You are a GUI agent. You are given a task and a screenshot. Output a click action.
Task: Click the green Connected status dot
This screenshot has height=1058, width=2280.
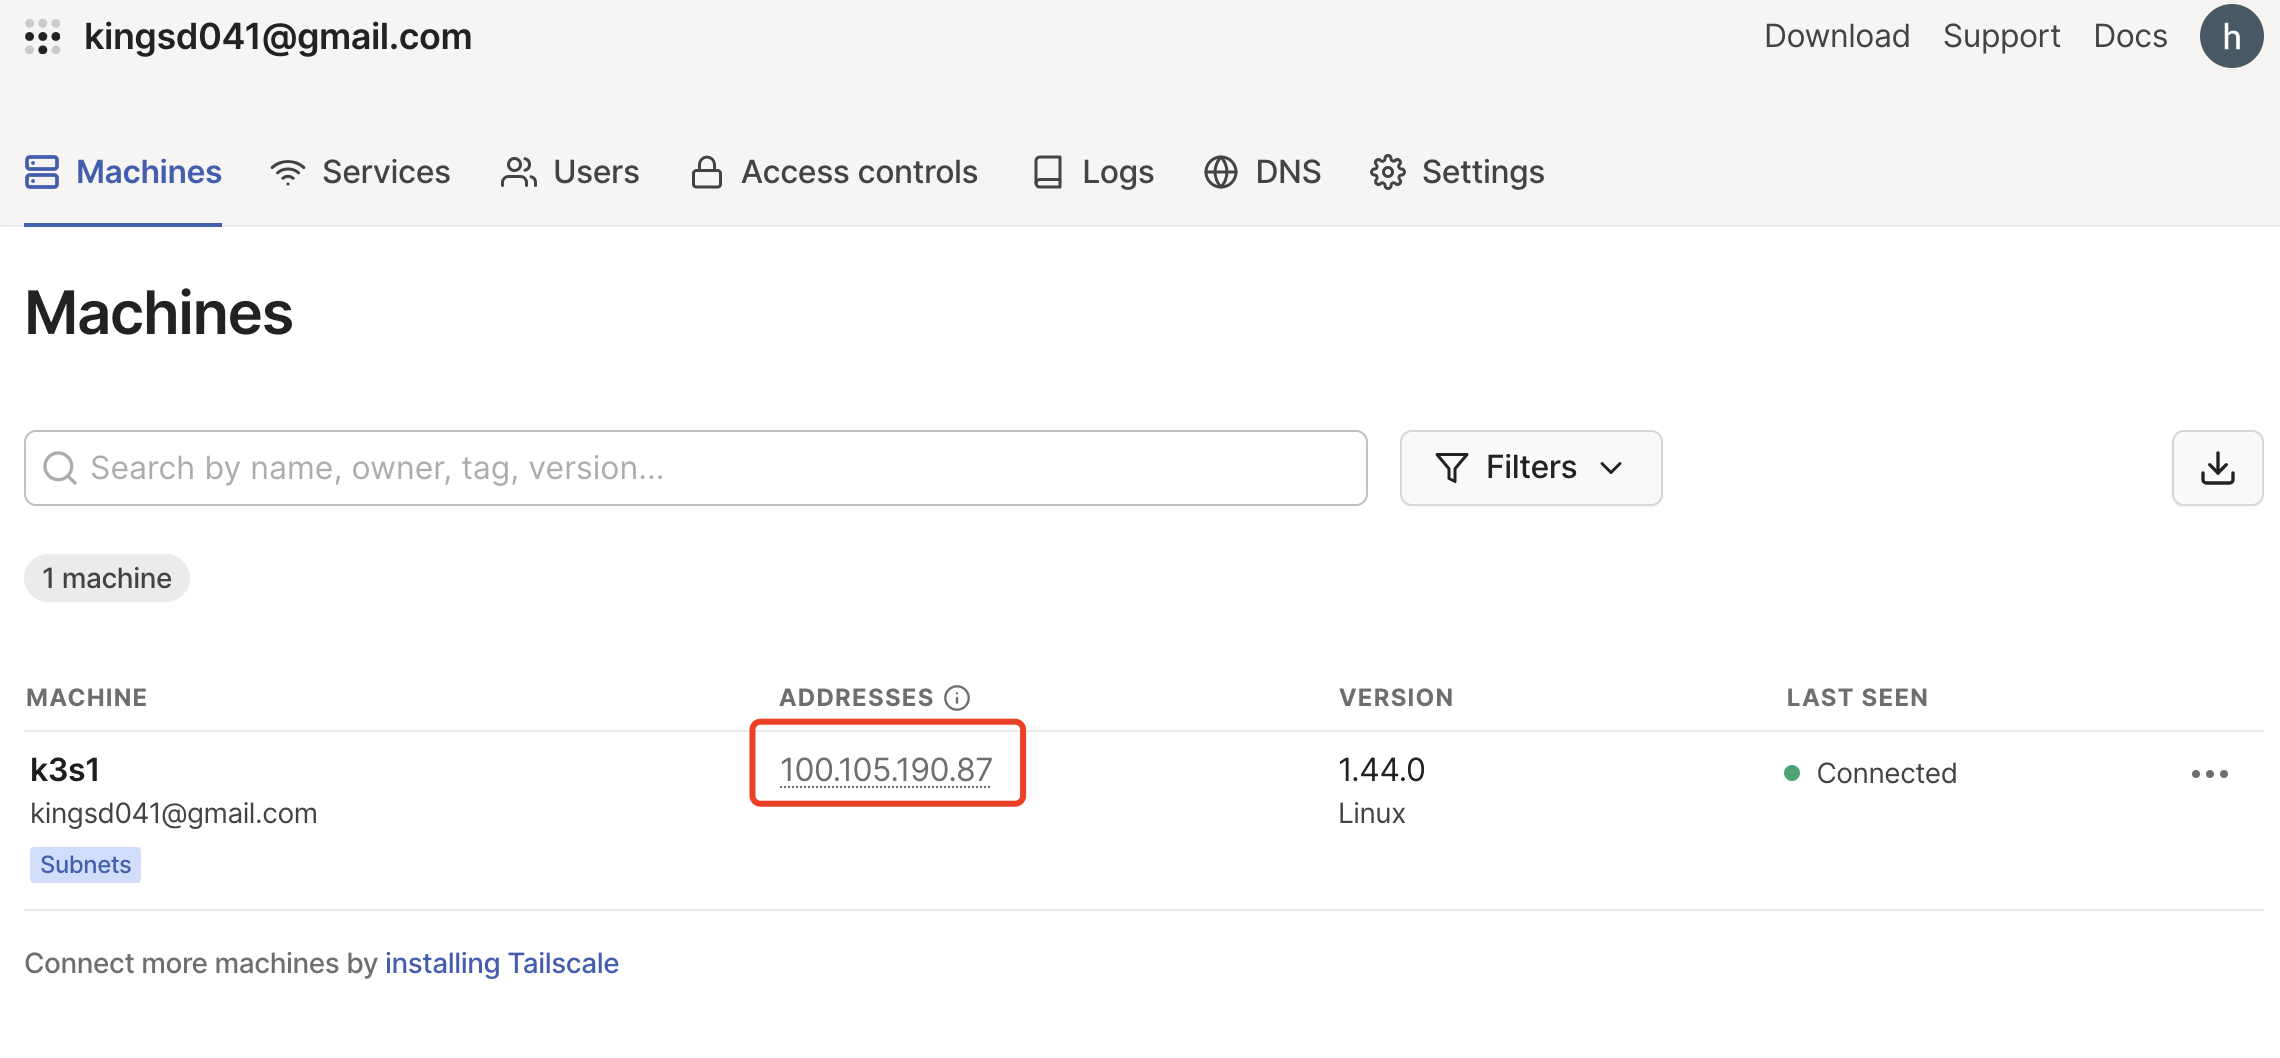1792,773
